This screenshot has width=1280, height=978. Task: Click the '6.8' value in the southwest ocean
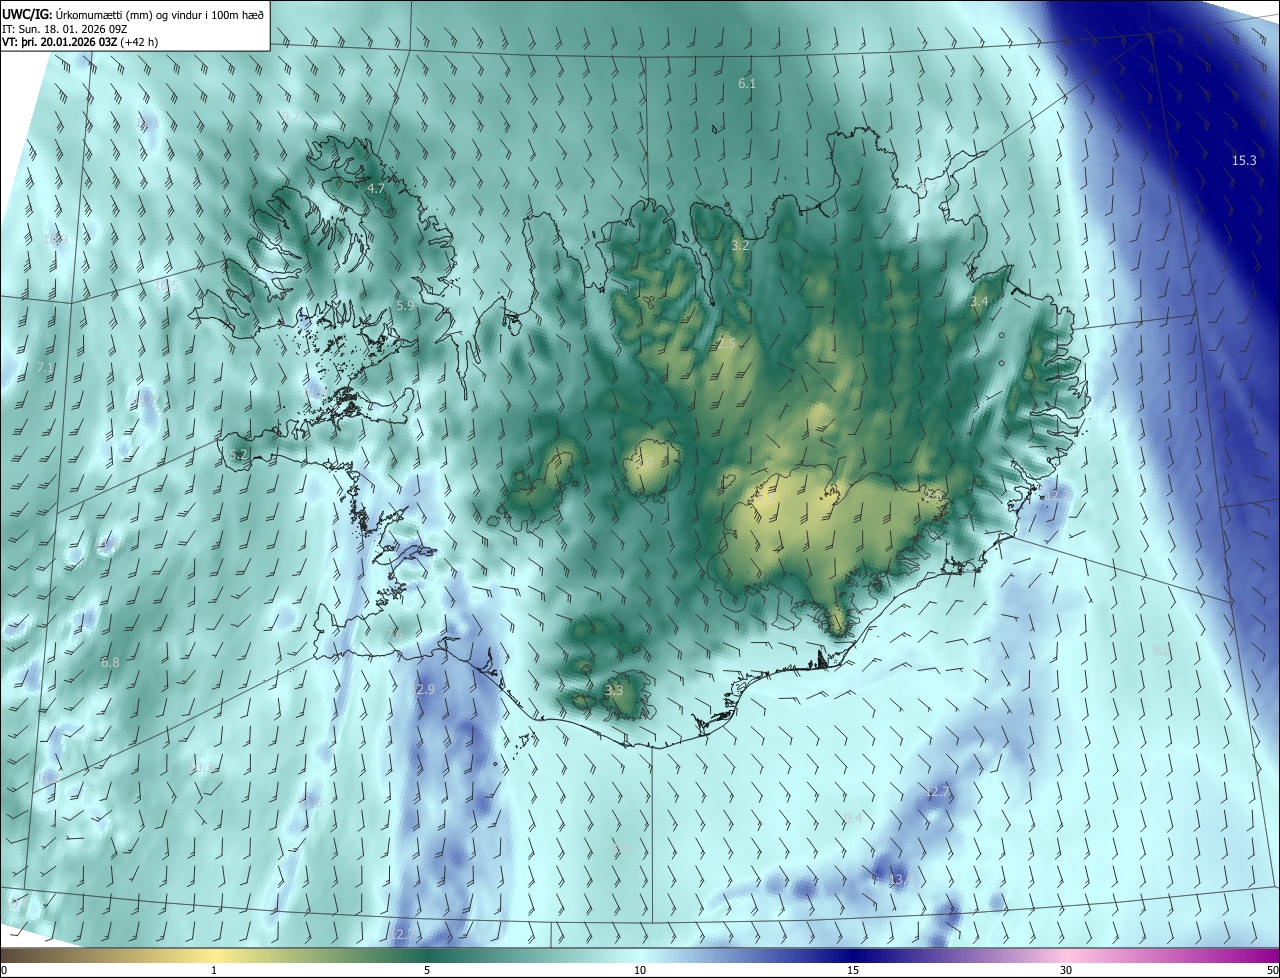[x=110, y=662]
